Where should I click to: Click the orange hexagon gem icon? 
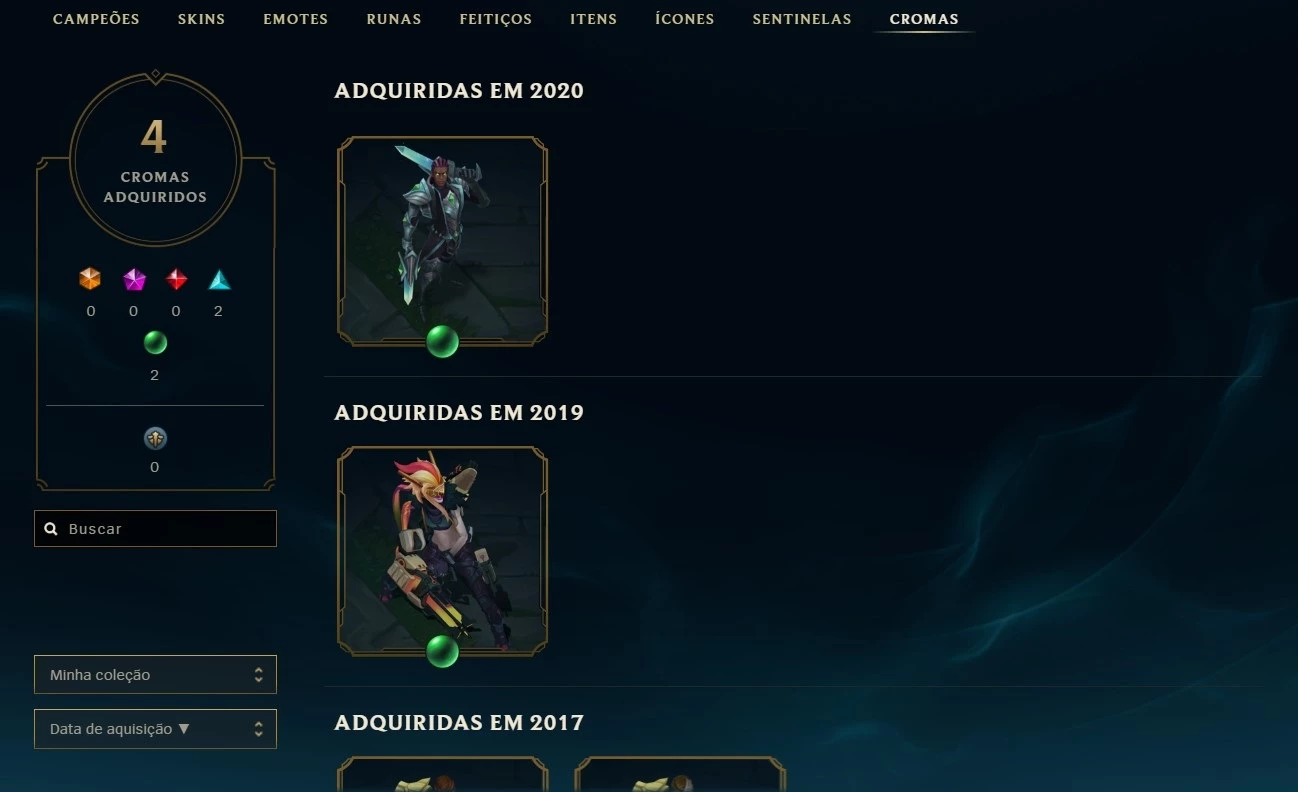[x=90, y=279]
